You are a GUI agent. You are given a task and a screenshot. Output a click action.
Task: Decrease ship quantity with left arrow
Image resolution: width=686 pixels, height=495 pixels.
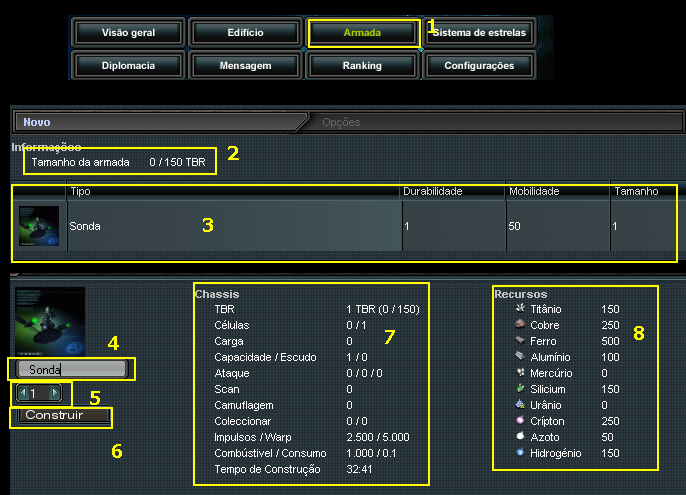[x=22, y=393]
